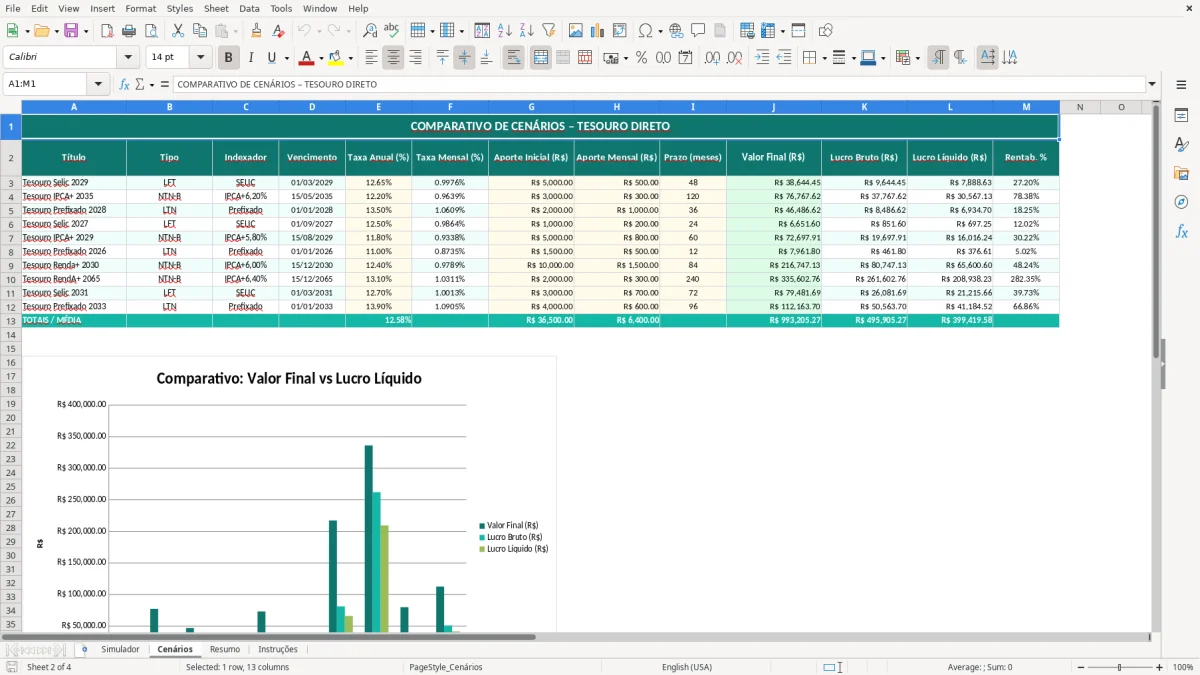Expand the formula bar arrow
Screen dimensions: 1200x675
point(1153,84)
